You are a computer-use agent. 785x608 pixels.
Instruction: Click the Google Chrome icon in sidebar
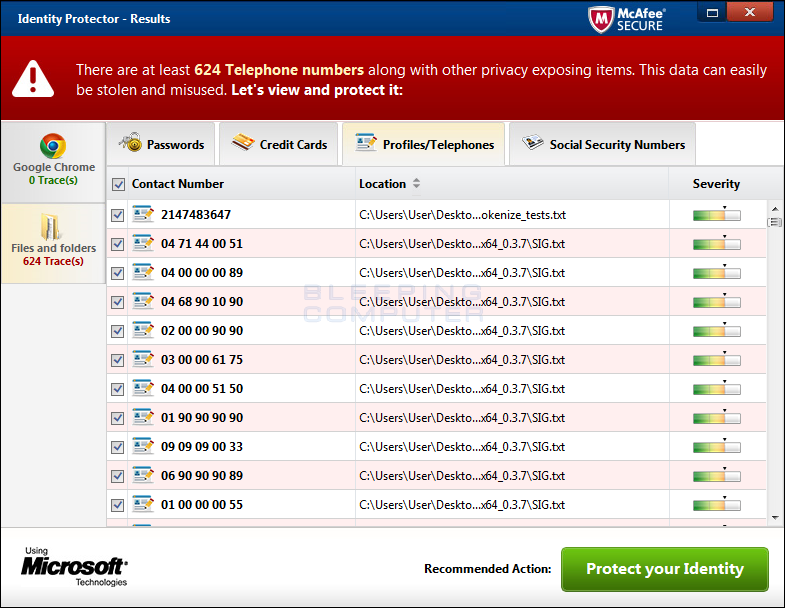click(x=53, y=146)
